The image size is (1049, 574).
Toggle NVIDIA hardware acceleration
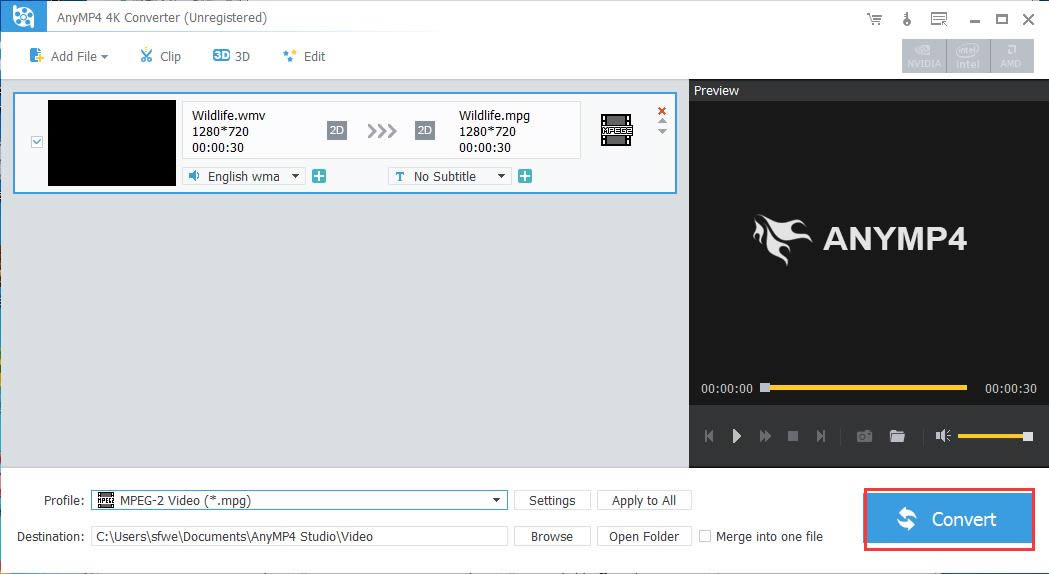[924, 56]
